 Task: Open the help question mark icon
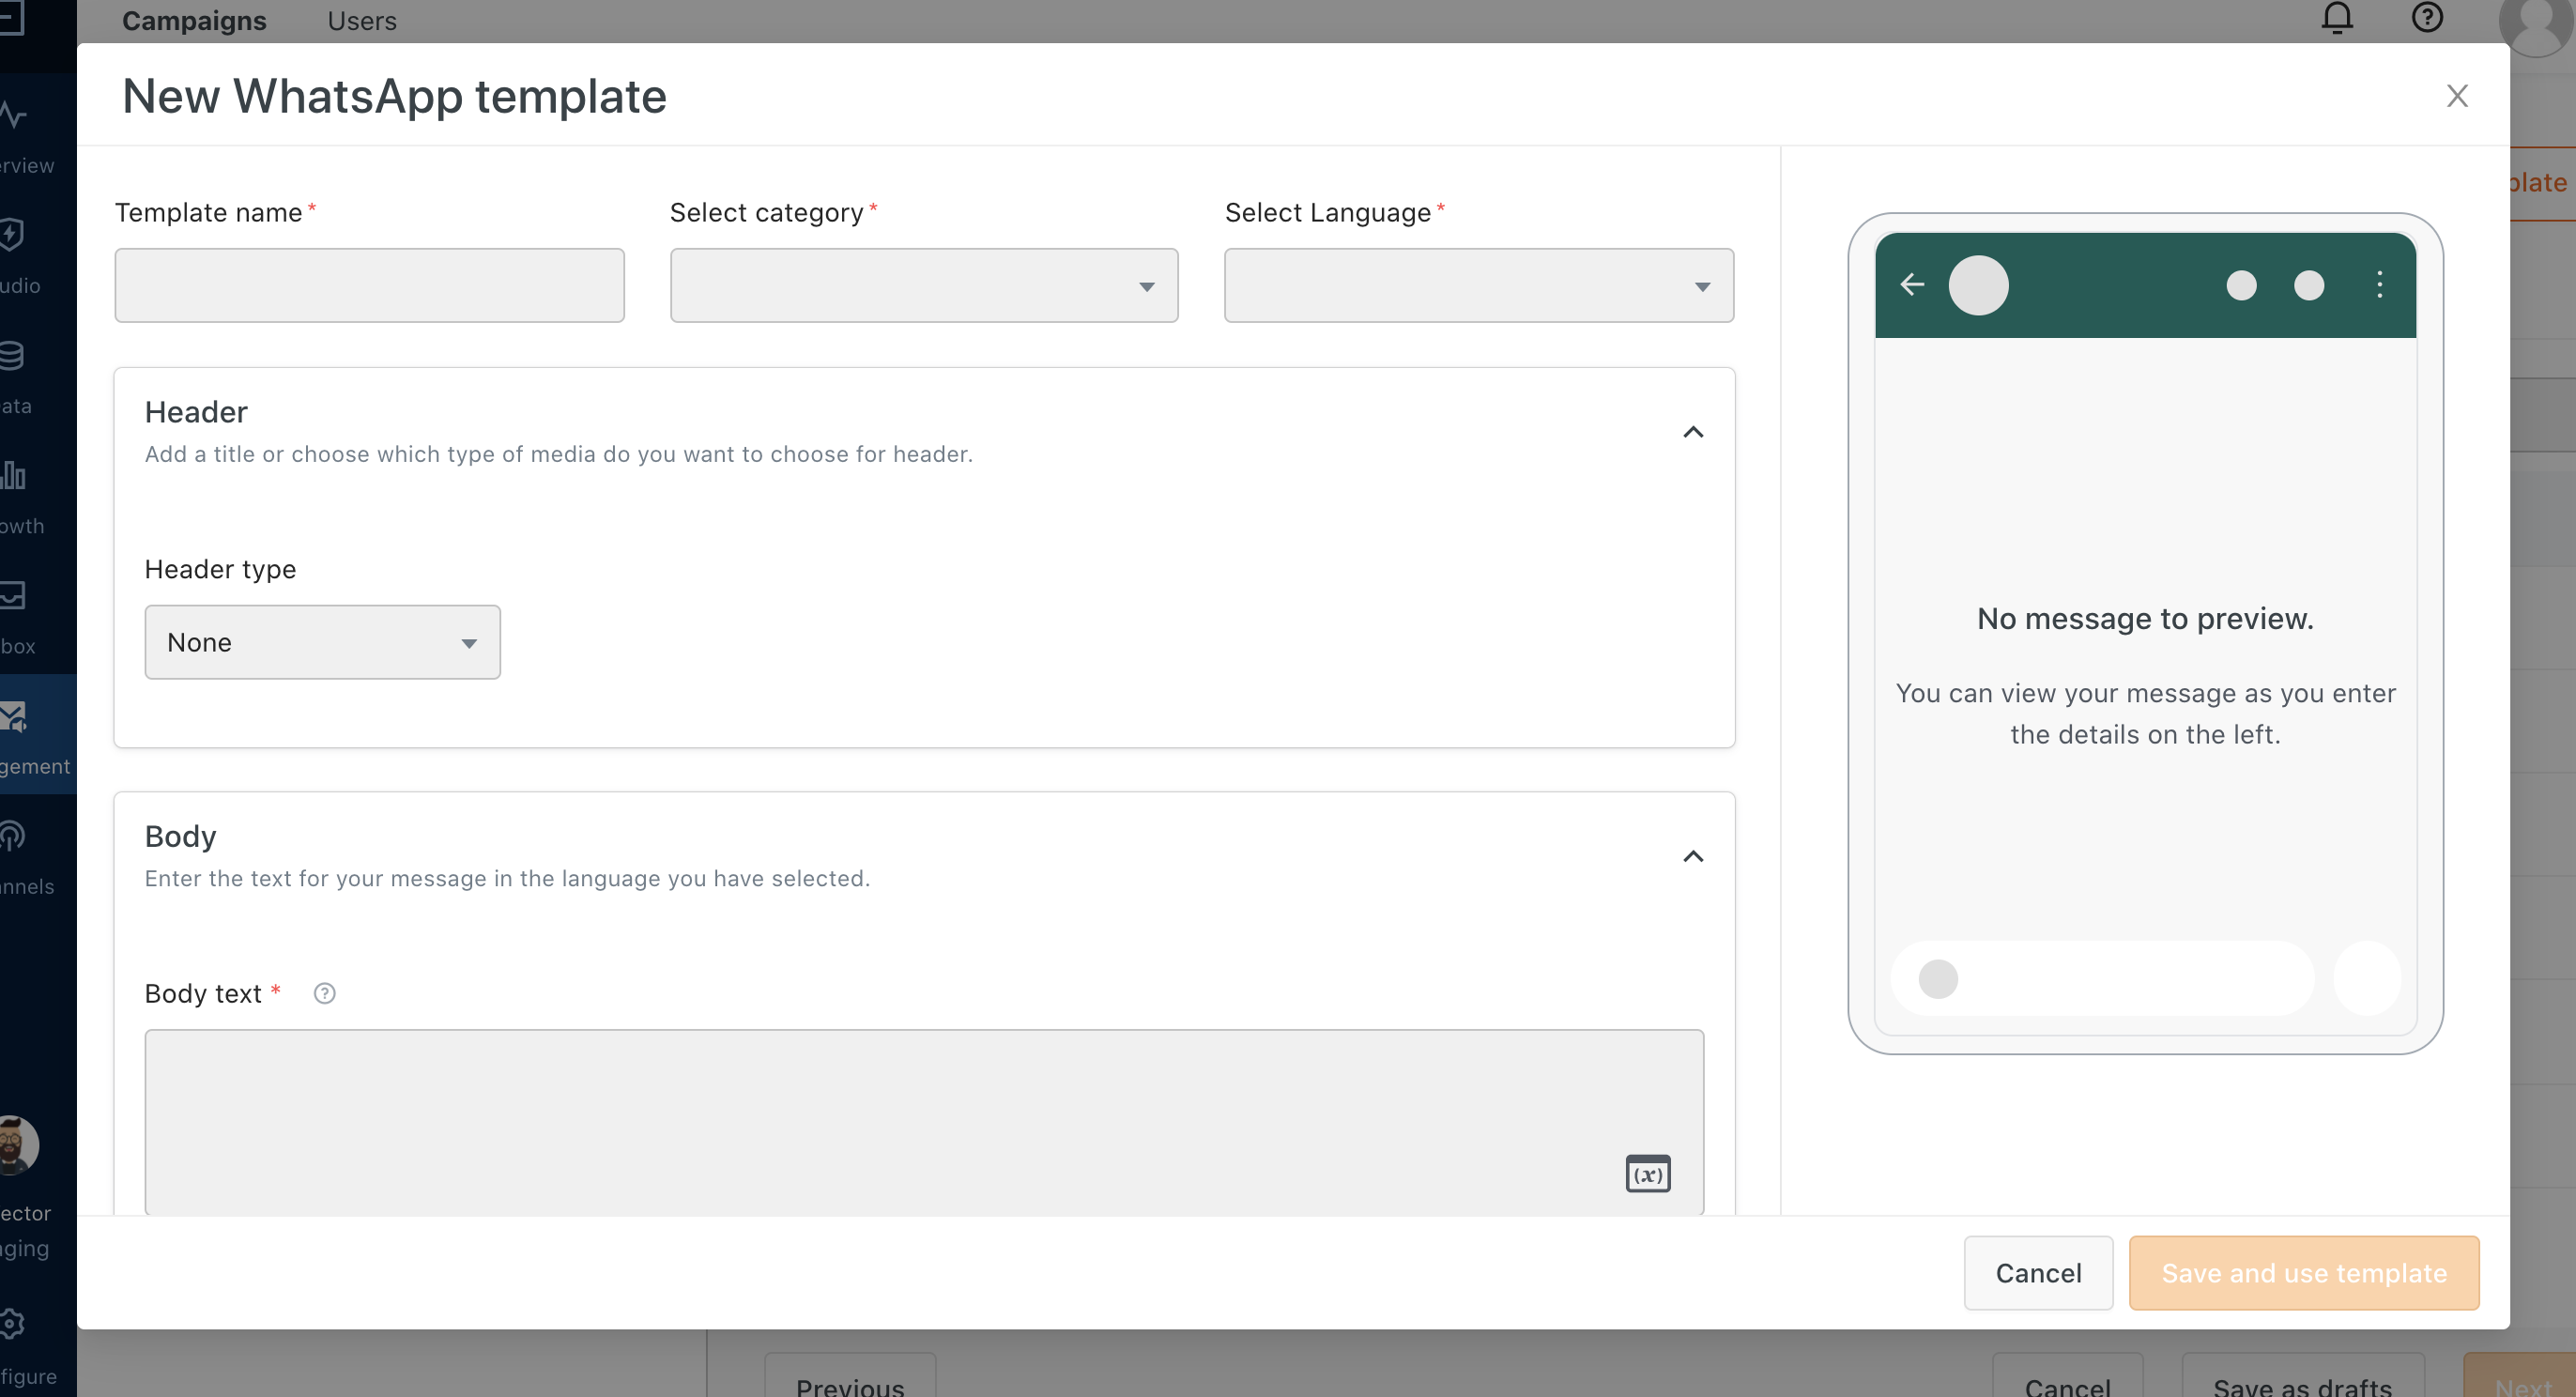tap(2427, 18)
